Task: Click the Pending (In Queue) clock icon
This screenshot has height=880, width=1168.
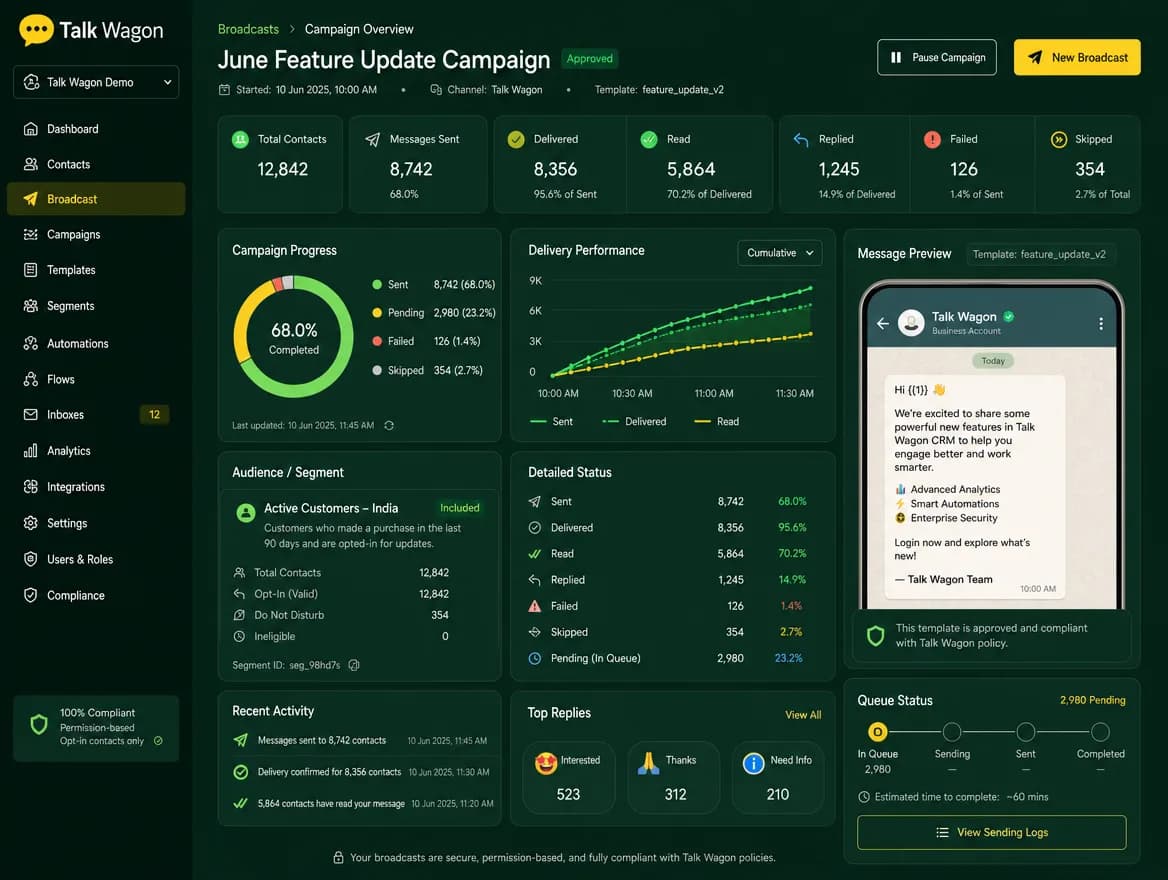Action: (535, 659)
